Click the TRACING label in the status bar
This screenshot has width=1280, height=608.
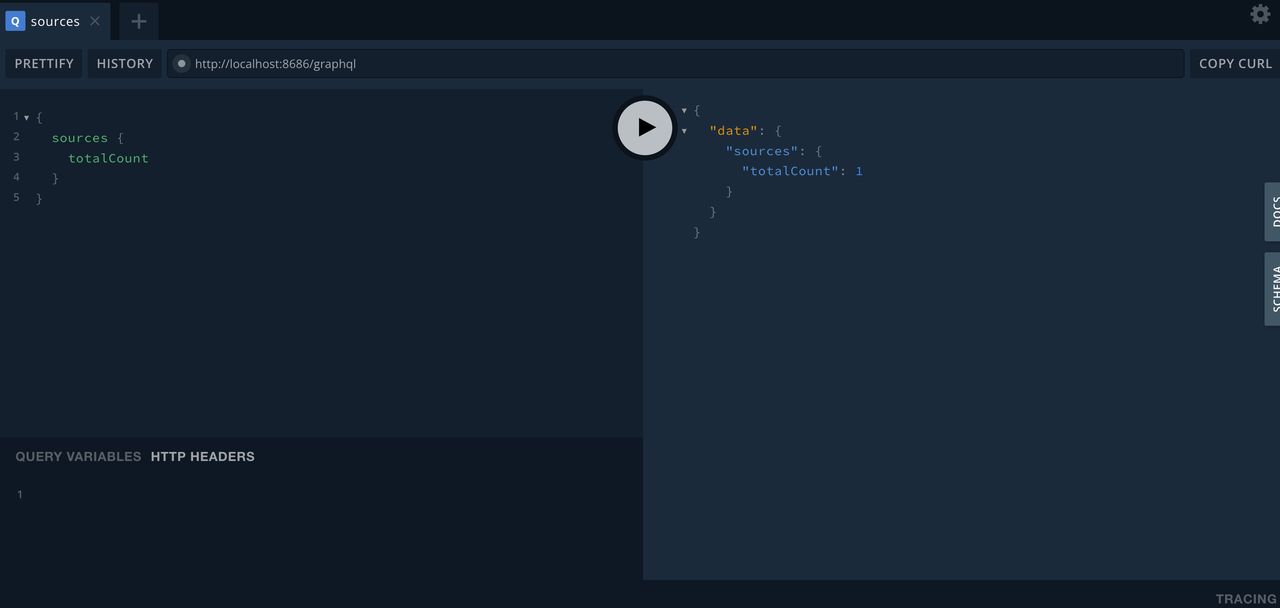[1244, 598]
